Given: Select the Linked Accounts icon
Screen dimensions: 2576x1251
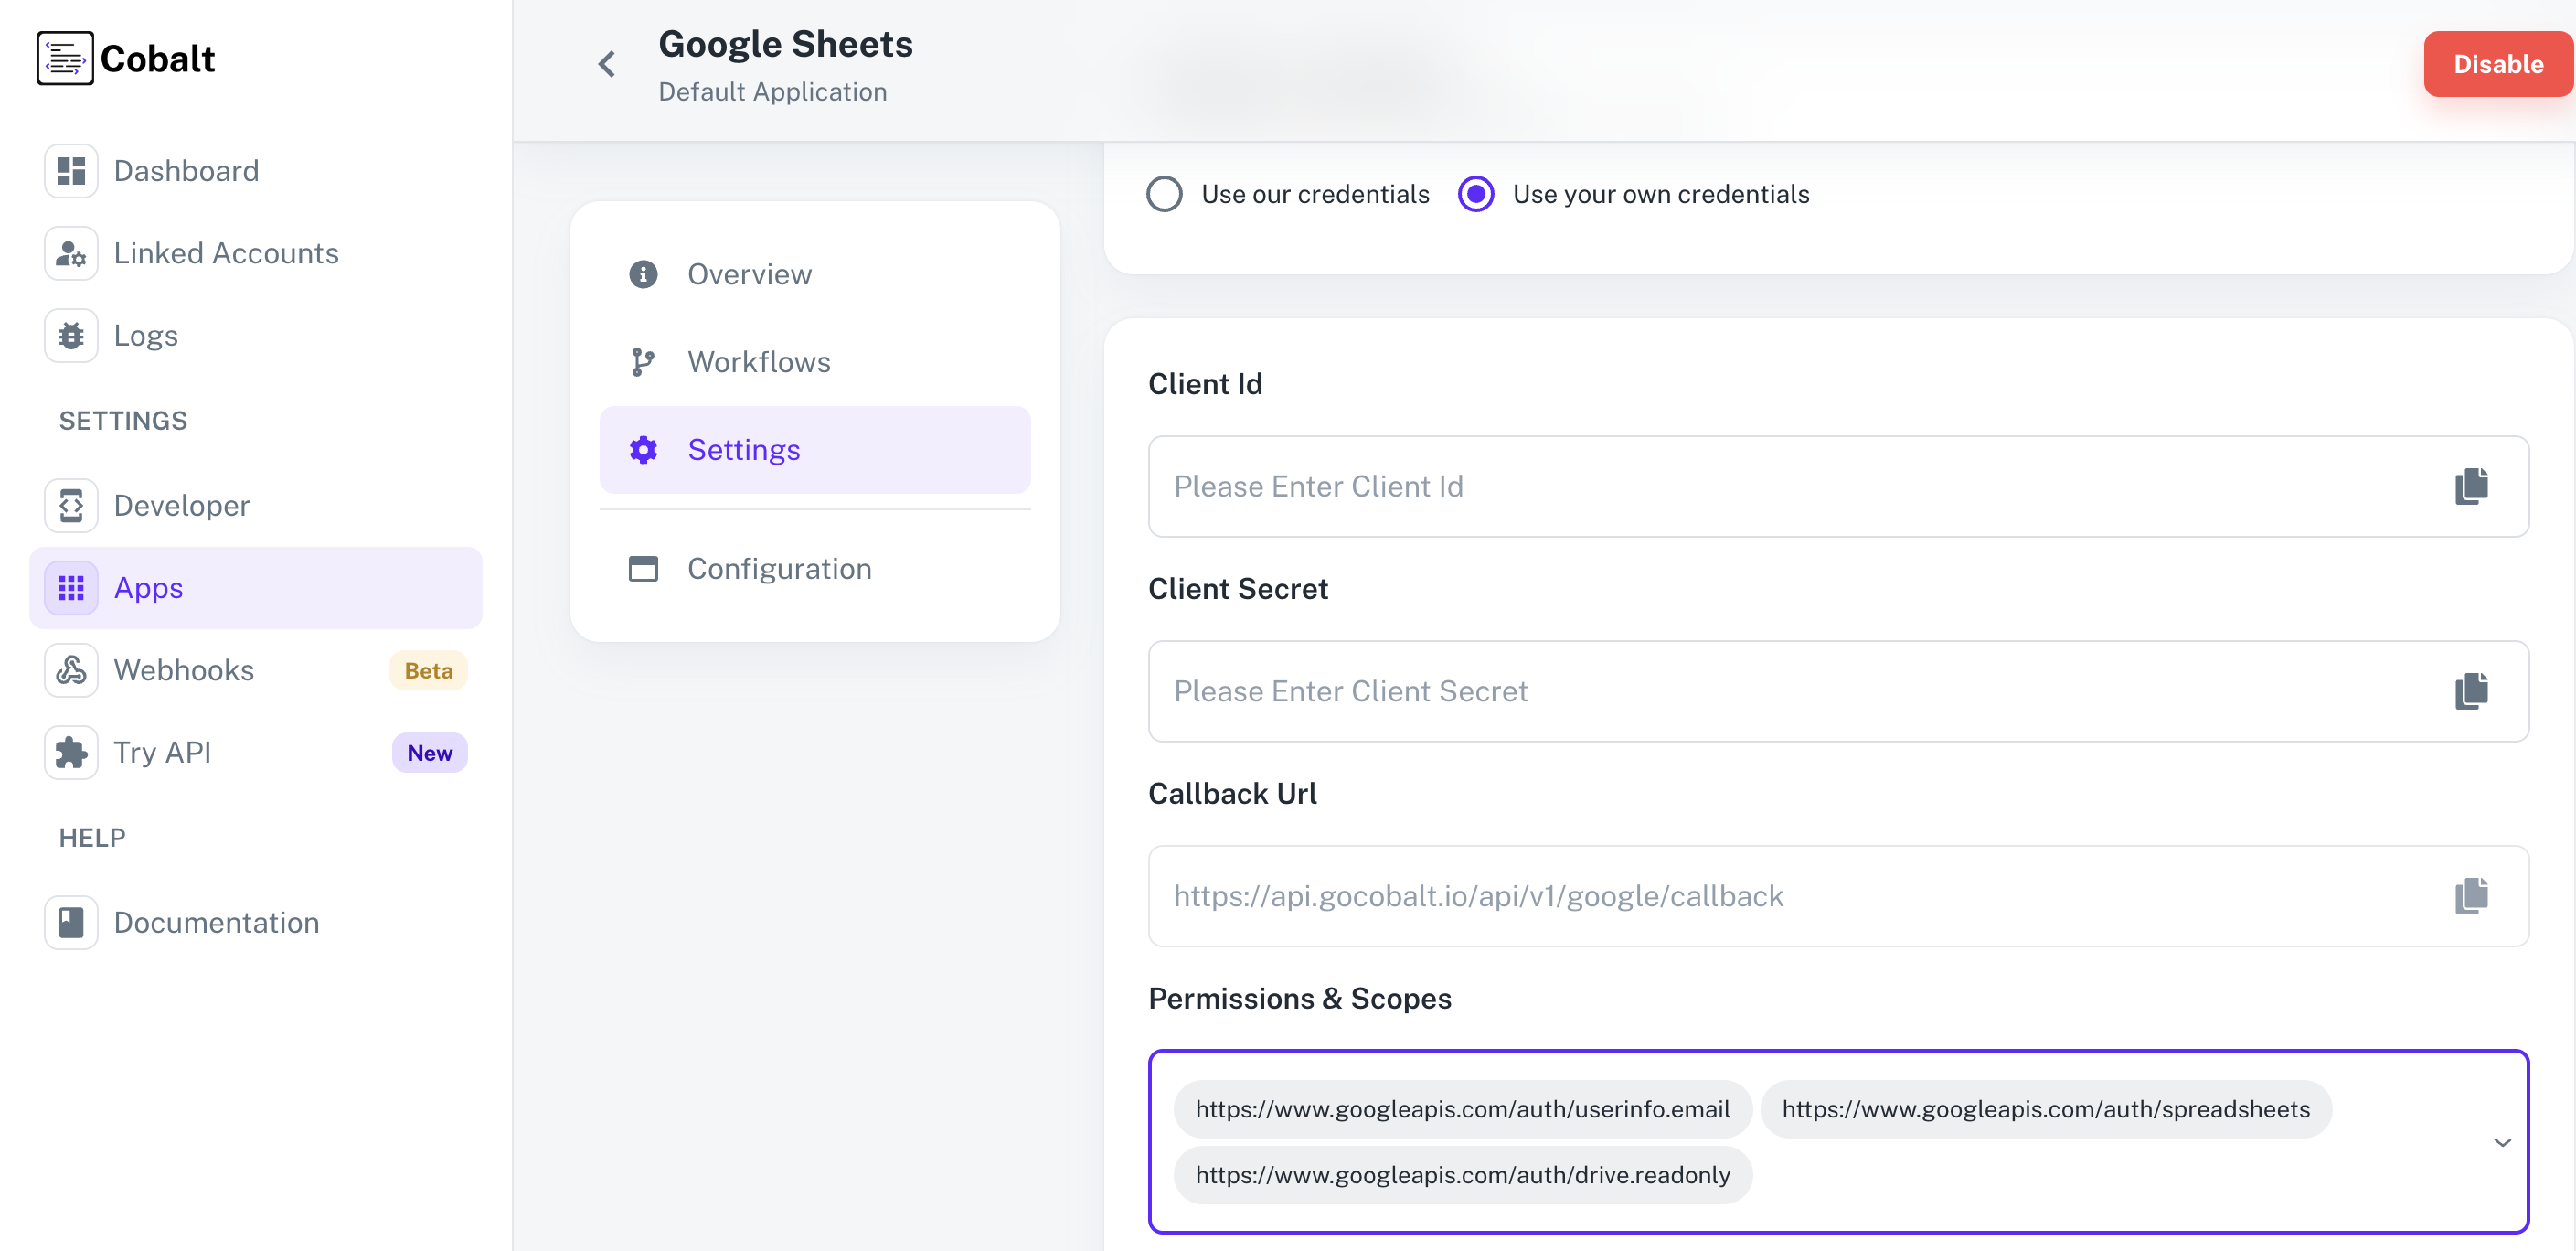Looking at the screenshot, I should point(71,253).
